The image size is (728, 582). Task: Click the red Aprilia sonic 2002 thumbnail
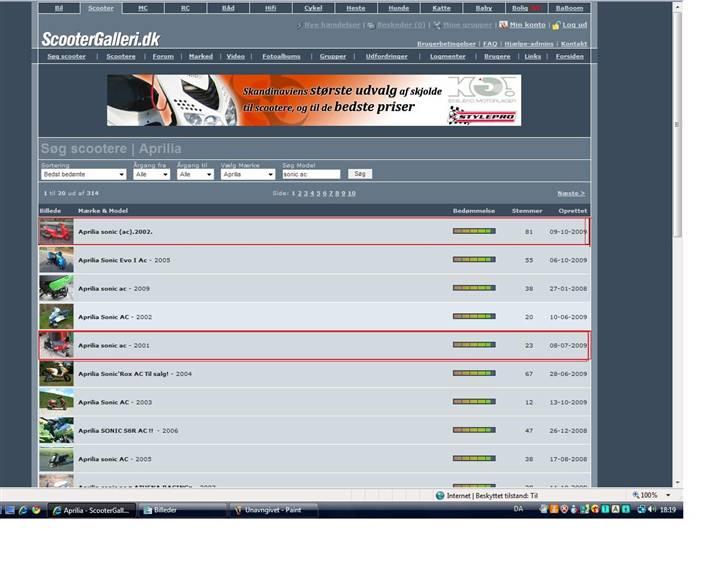click(56, 232)
